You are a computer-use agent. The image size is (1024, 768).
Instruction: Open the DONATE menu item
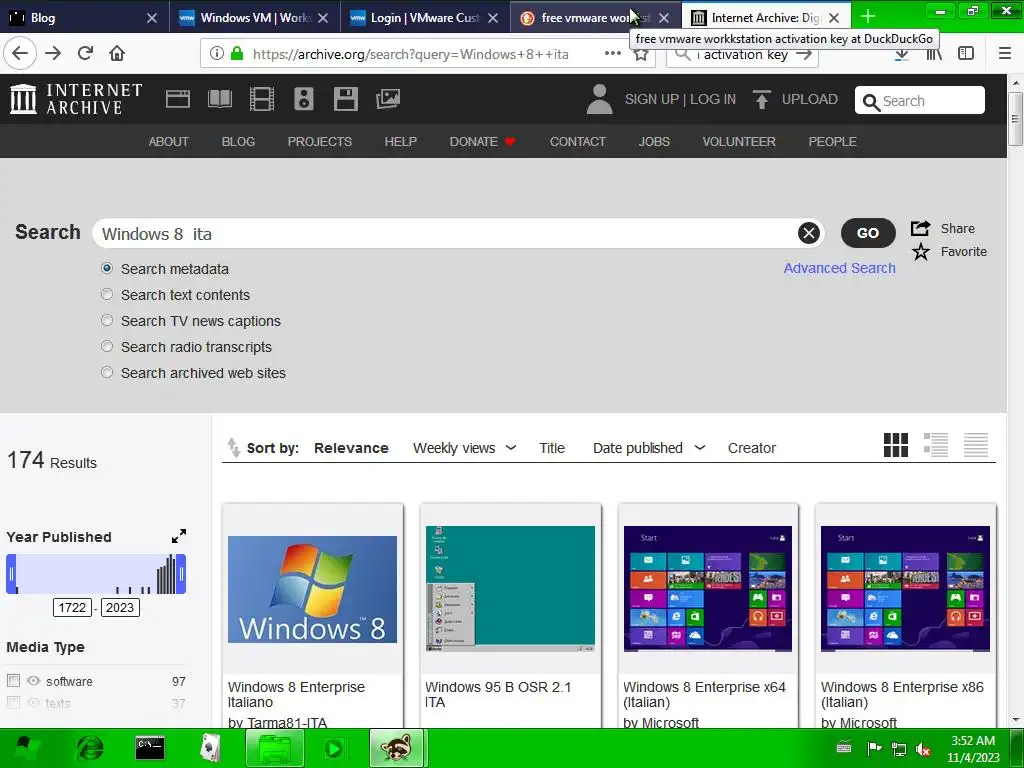coord(483,141)
